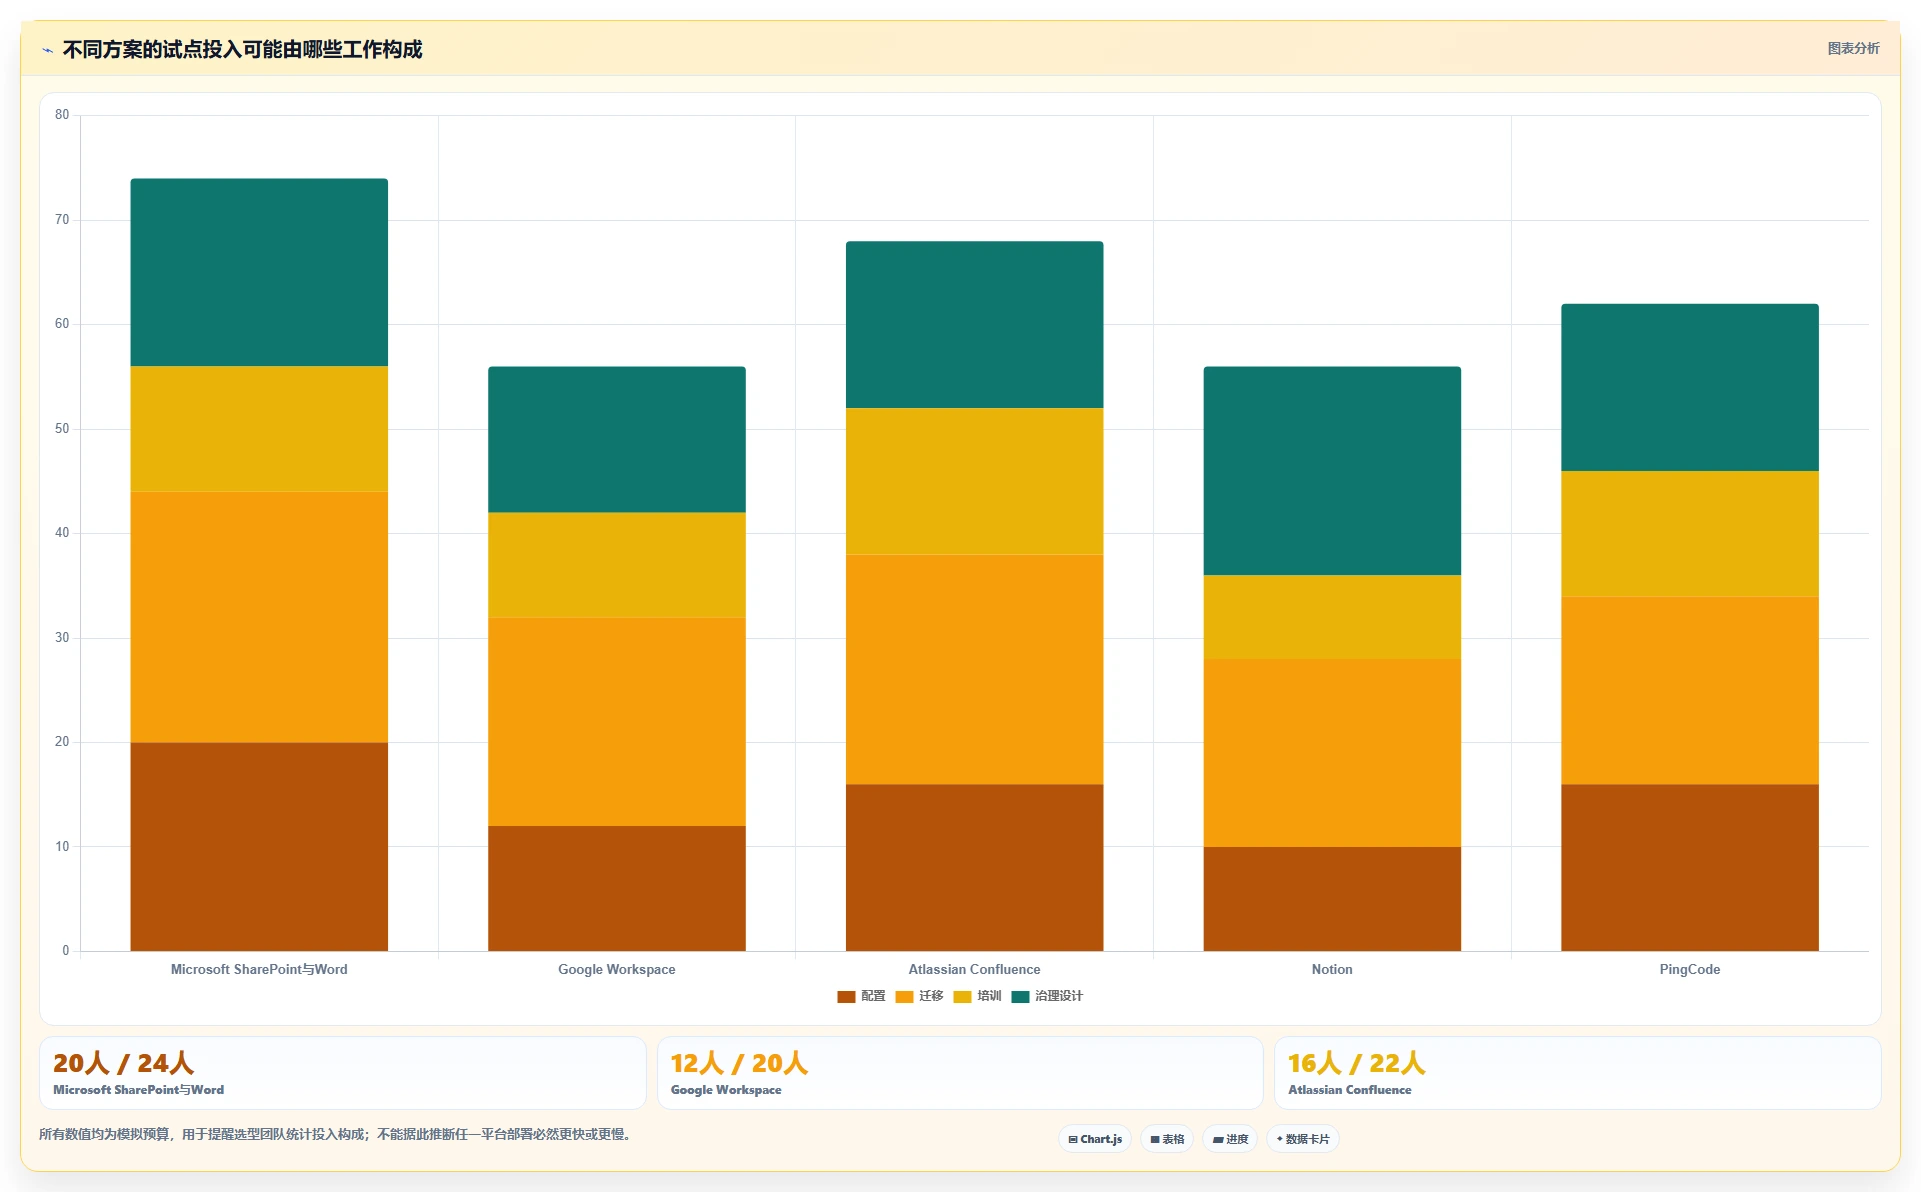This screenshot has height=1192, width=1921.
Task: Click the icon beside the chart title
Action: coord(47,50)
